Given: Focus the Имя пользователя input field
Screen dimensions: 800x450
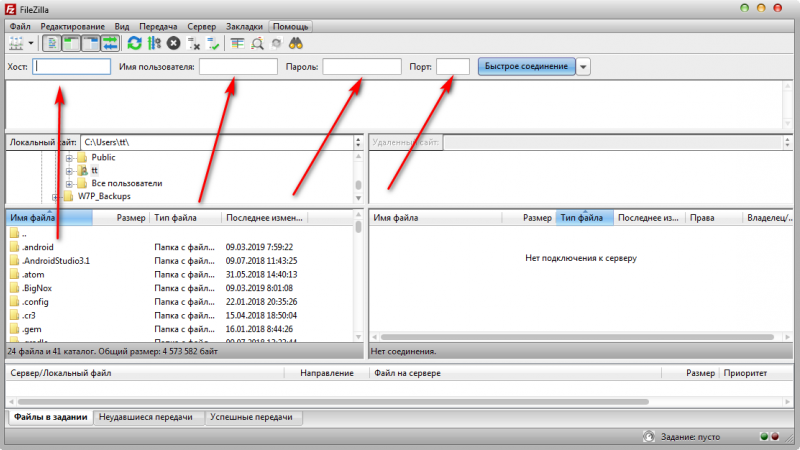Looking at the screenshot, I should (x=238, y=66).
